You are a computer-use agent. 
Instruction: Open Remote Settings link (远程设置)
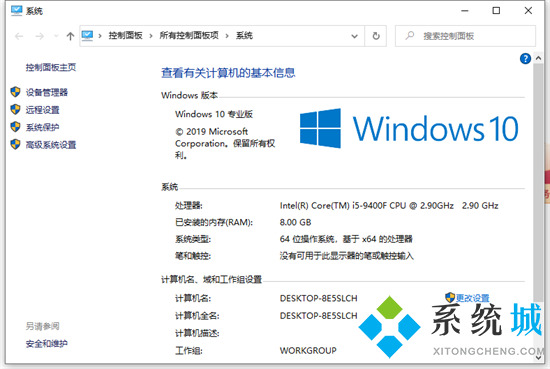point(42,110)
